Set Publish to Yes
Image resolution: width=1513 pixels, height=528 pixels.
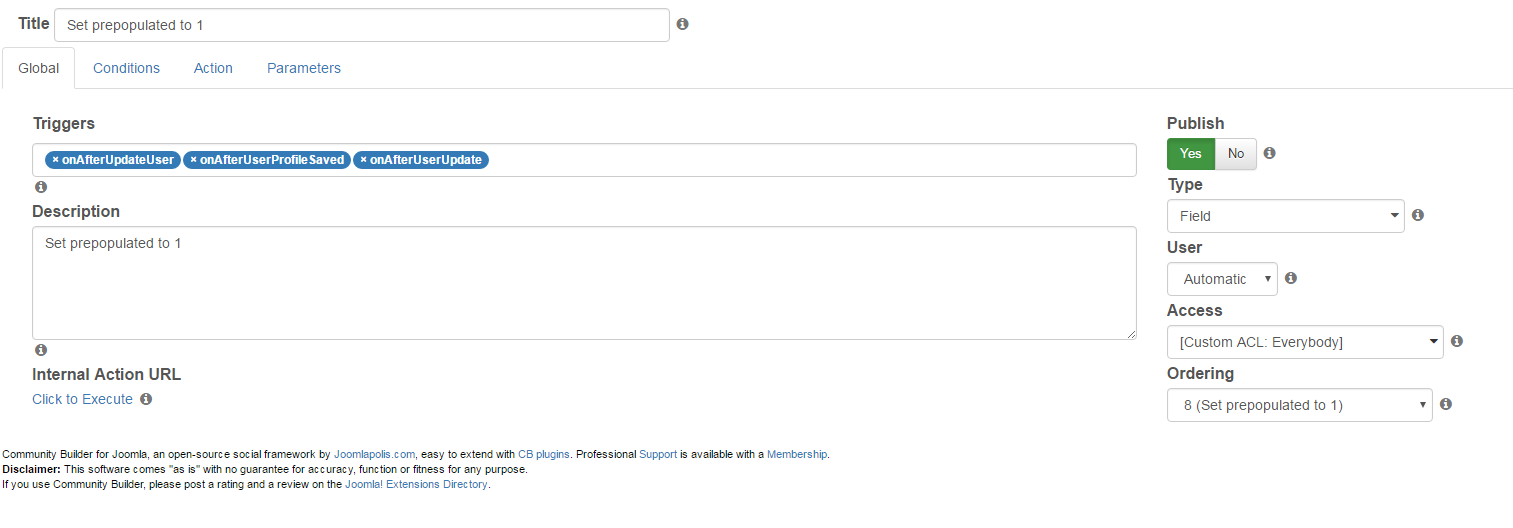pyautogui.click(x=1191, y=153)
